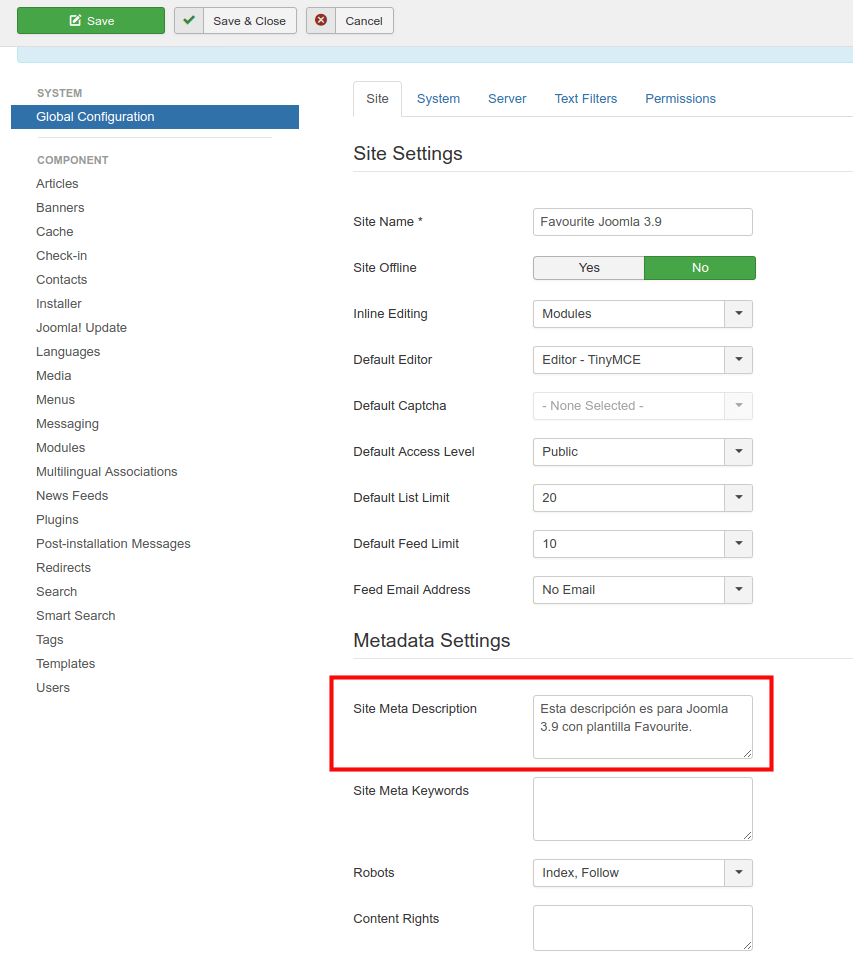Open Tags component settings

pos(50,640)
